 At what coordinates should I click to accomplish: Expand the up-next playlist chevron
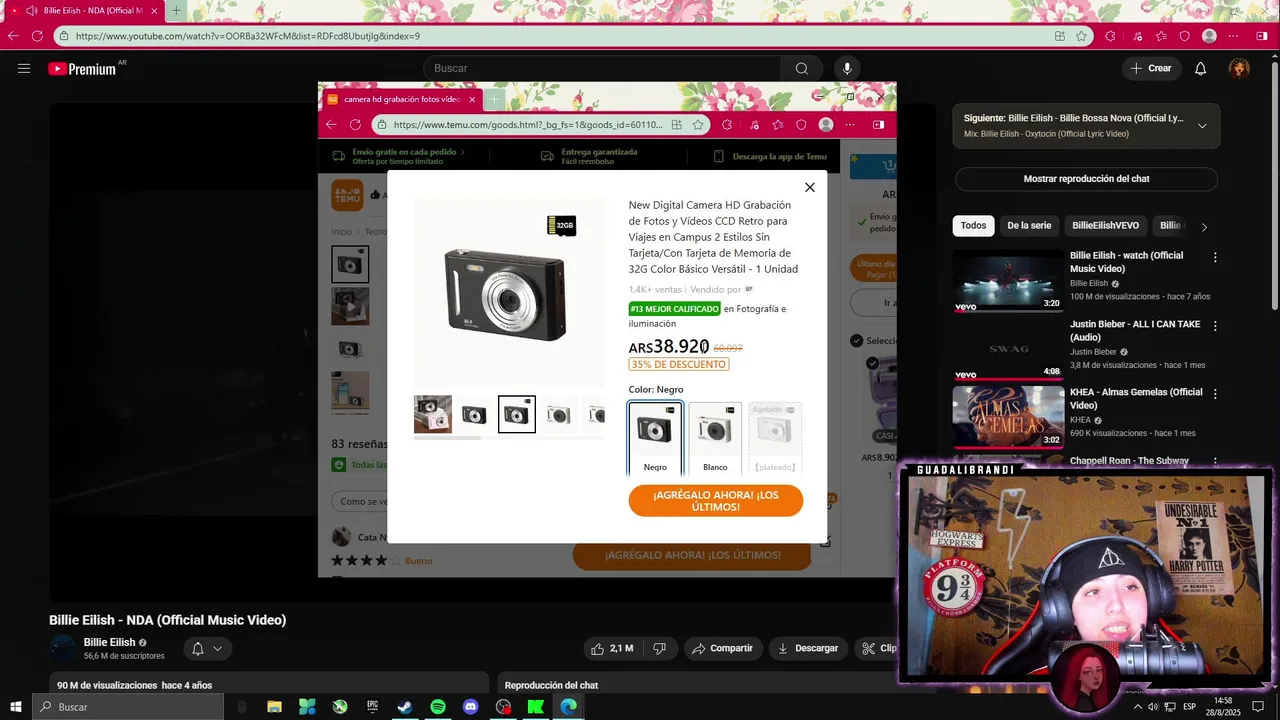coord(1202,126)
